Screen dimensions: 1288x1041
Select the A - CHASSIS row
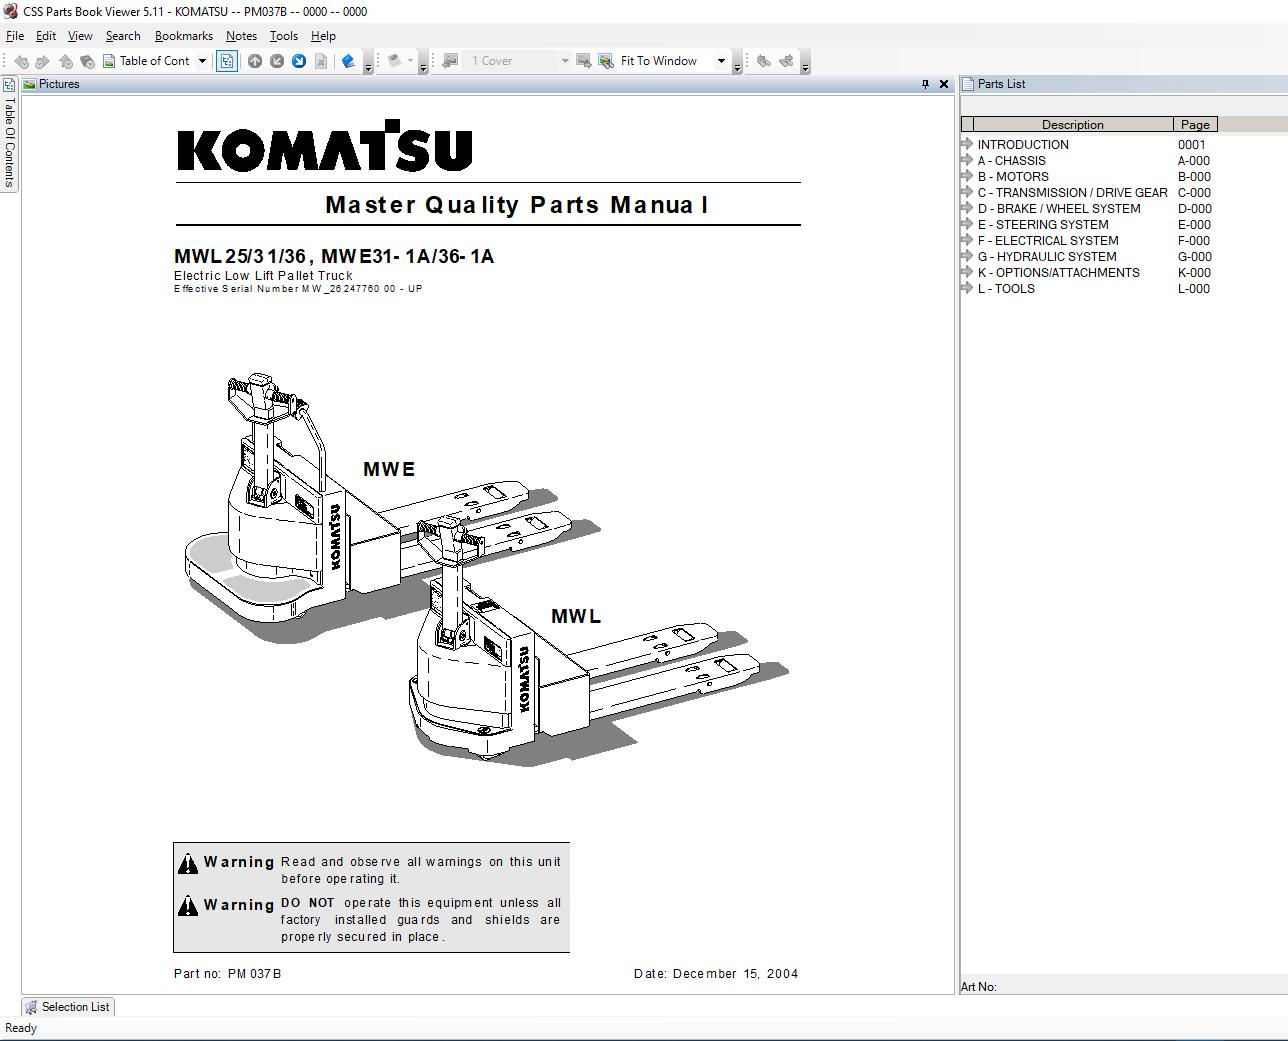click(1089, 160)
